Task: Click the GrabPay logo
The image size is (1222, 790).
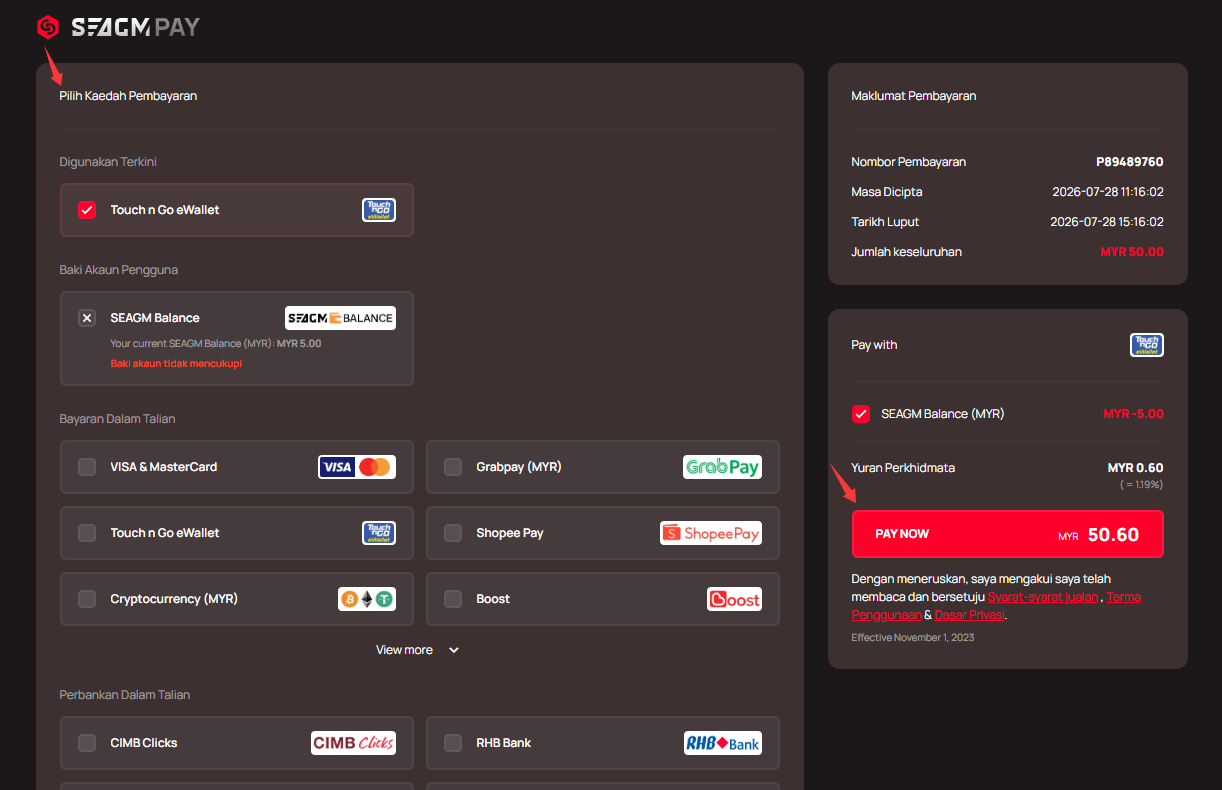Action: [x=723, y=467]
